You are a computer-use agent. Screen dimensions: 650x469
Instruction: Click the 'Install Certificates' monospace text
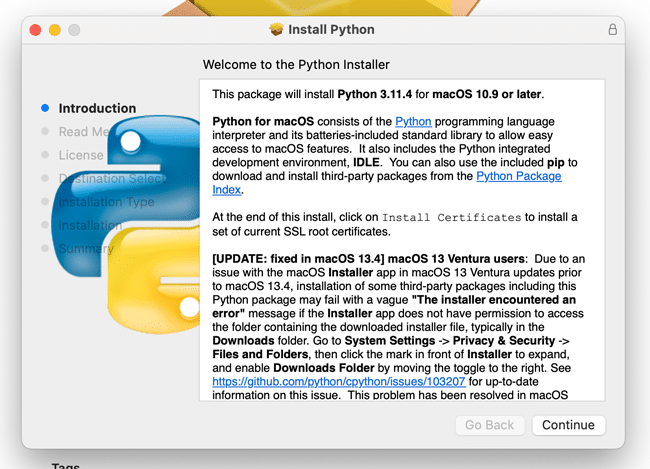(x=451, y=217)
